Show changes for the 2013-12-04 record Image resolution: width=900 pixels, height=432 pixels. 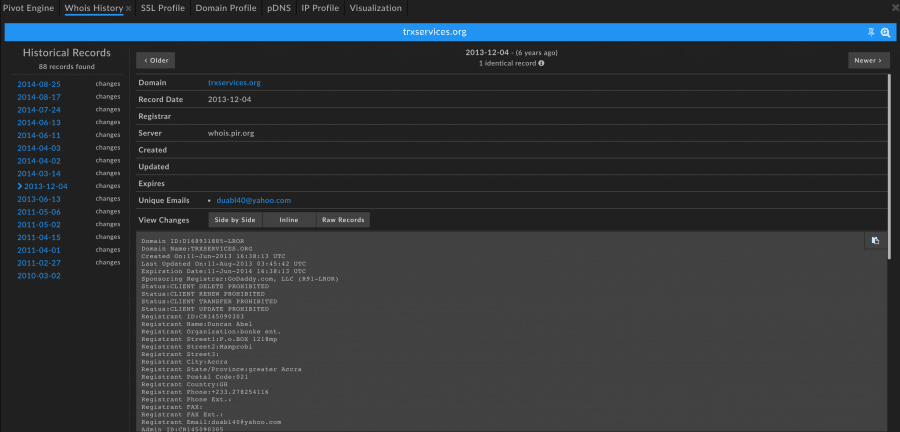(x=108, y=186)
